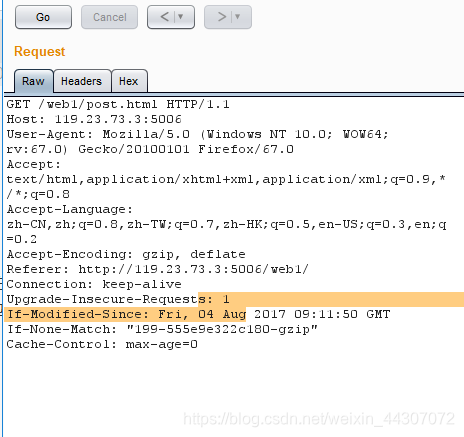Click the Referer header line
This screenshot has width=464, height=437.
tap(158, 269)
